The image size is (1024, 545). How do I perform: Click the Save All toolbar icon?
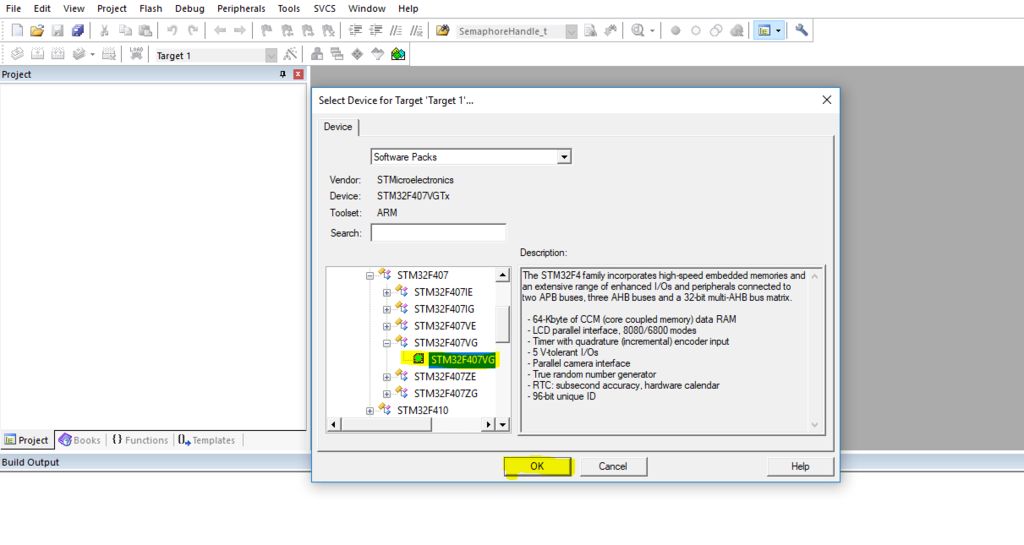[78, 31]
